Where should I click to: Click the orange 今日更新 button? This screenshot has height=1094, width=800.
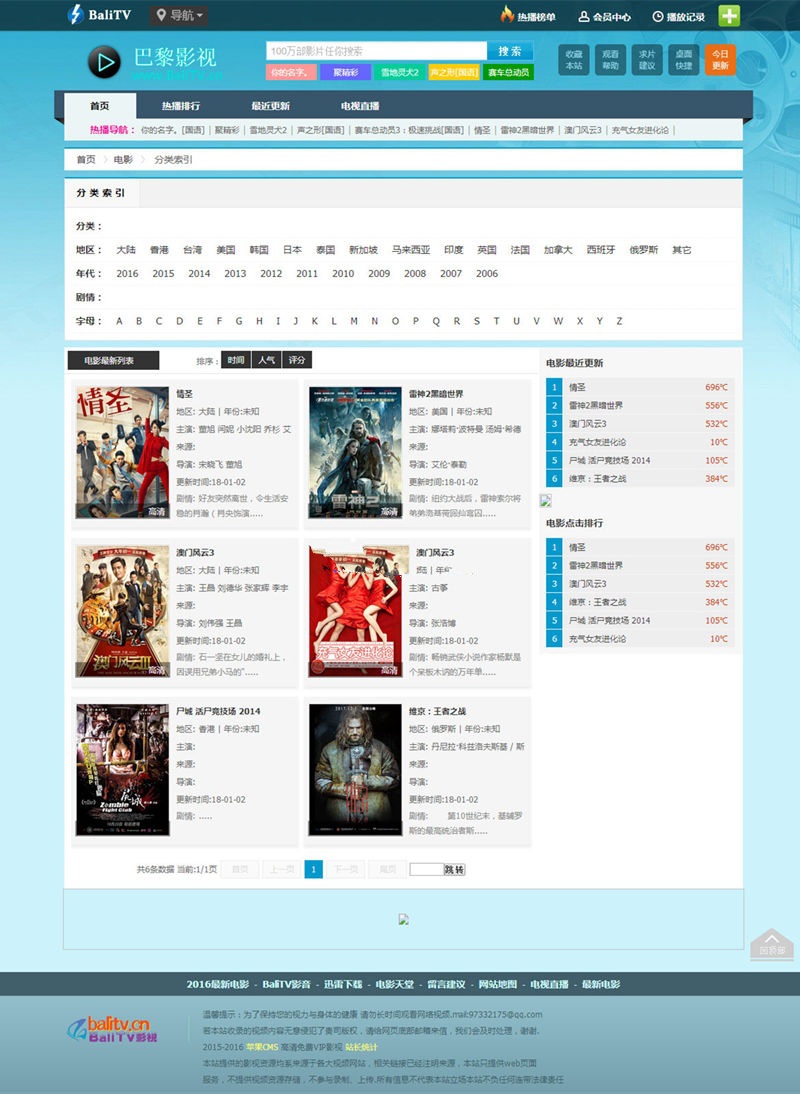720,60
